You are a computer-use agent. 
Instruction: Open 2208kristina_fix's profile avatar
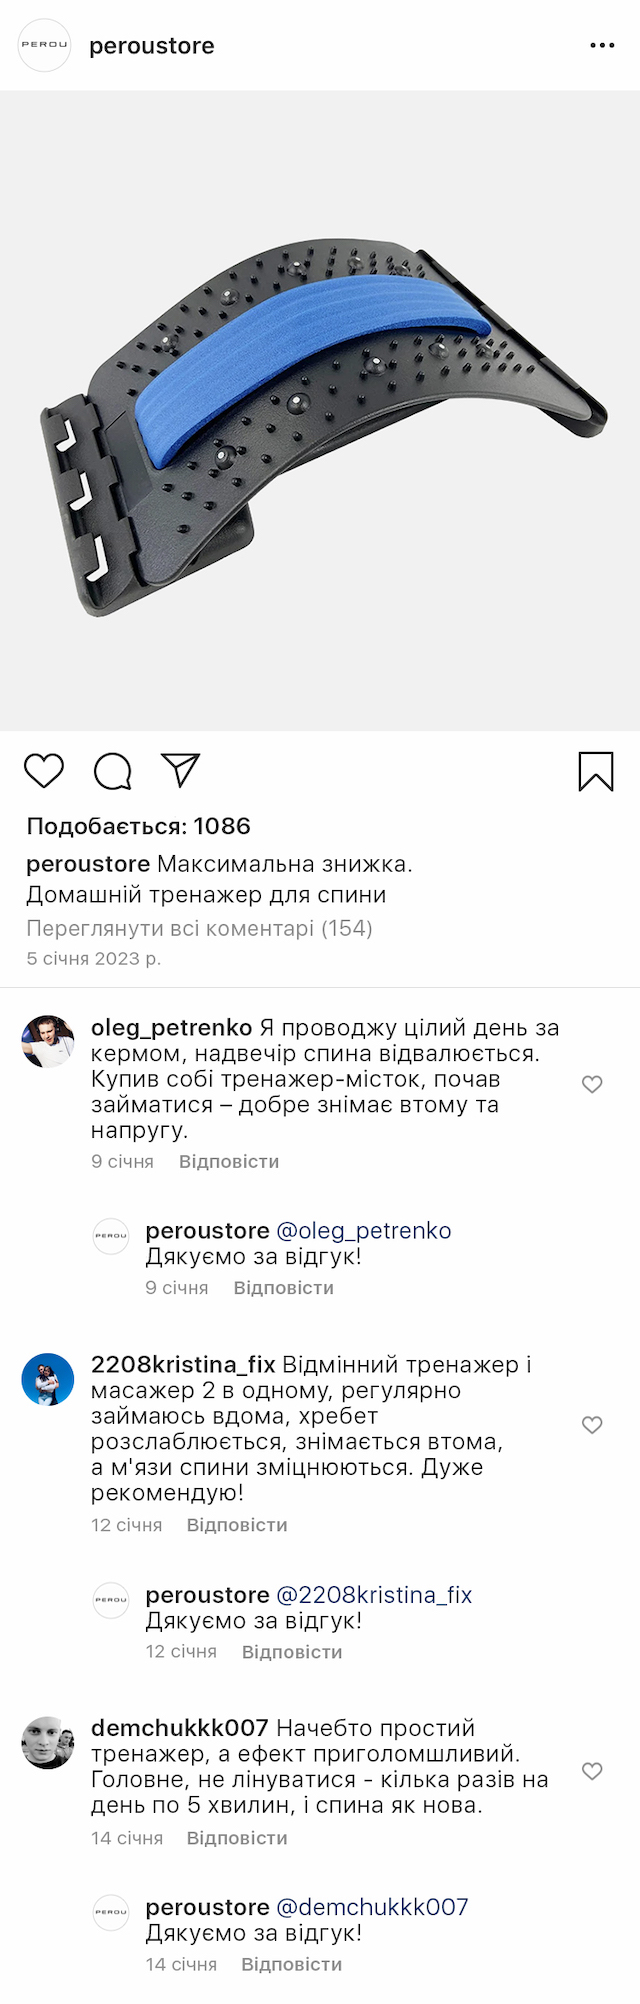48,1379
